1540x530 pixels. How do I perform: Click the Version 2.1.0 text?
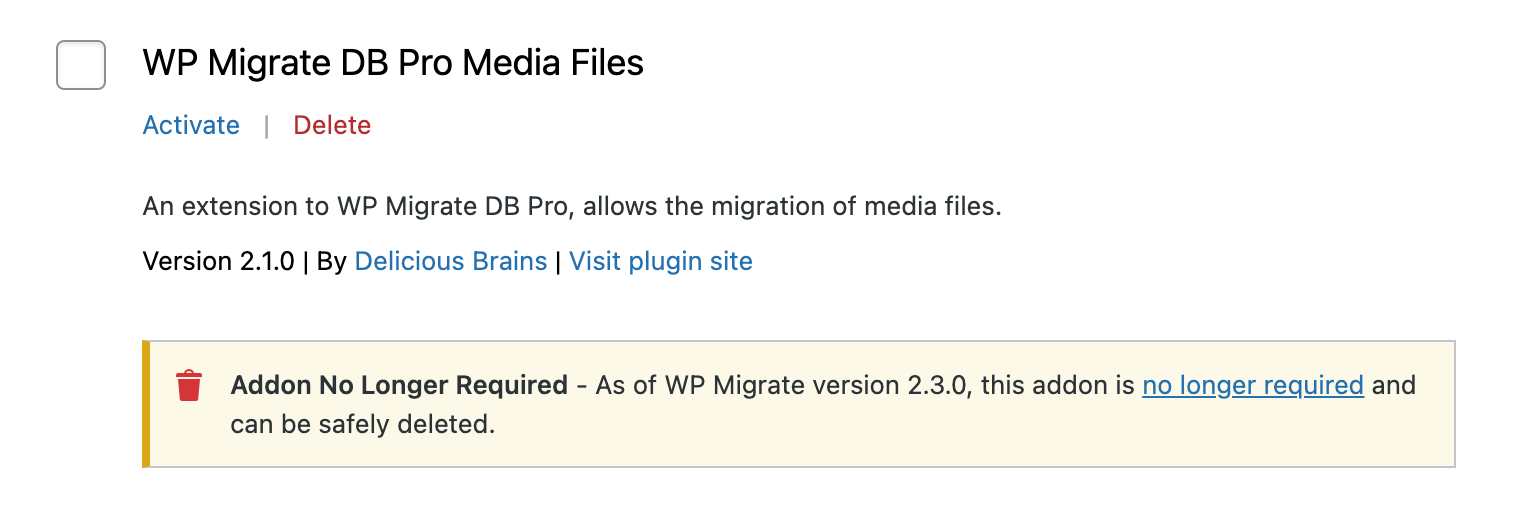tap(219, 261)
